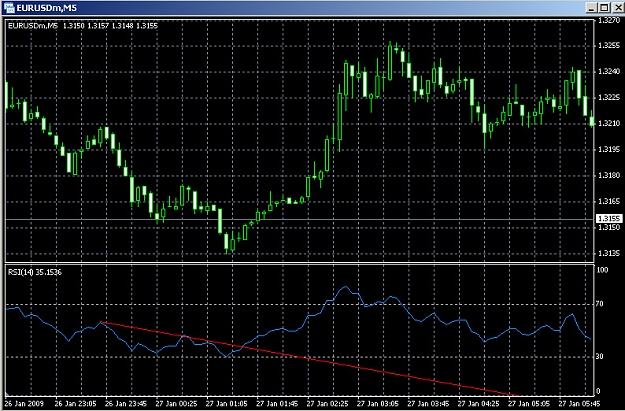Image resolution: width=625 pixels, height=411 pixels.
Task: Click price axis label 1.3240
Action: coord(609,72)
